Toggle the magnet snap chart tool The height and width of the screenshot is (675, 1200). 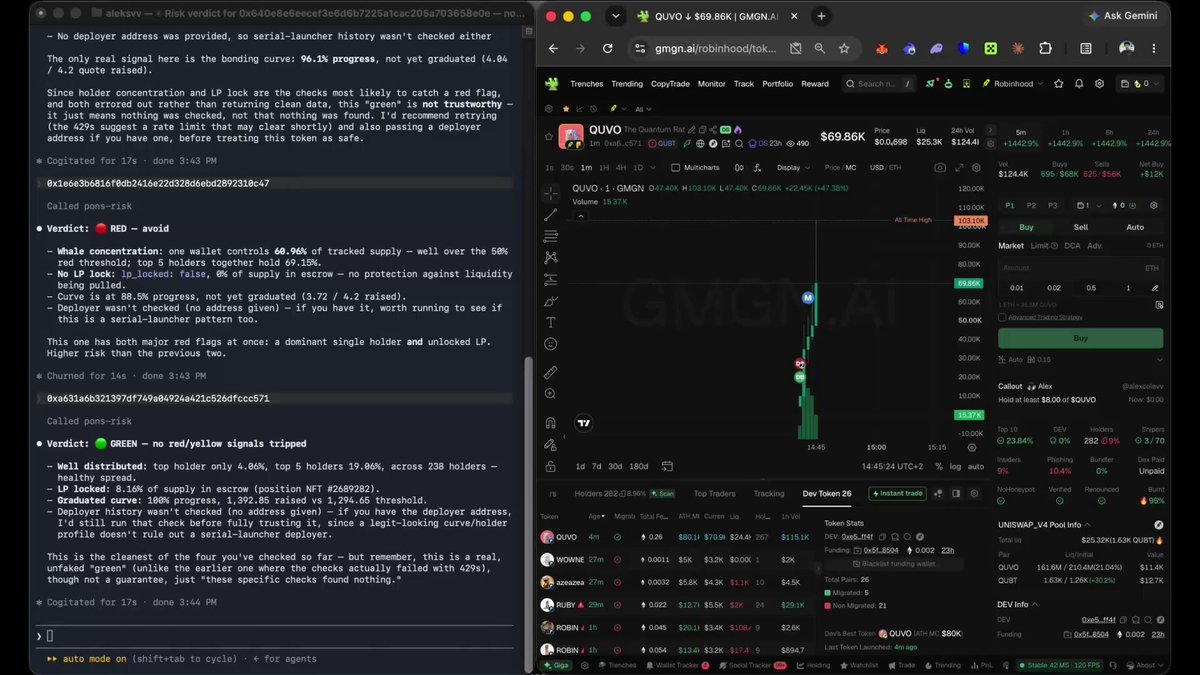pyautogui.click(x=550, y=423)
